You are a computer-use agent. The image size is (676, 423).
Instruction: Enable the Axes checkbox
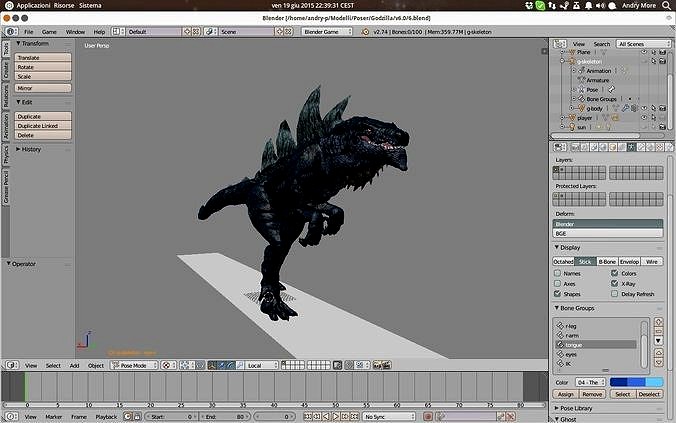557,284
